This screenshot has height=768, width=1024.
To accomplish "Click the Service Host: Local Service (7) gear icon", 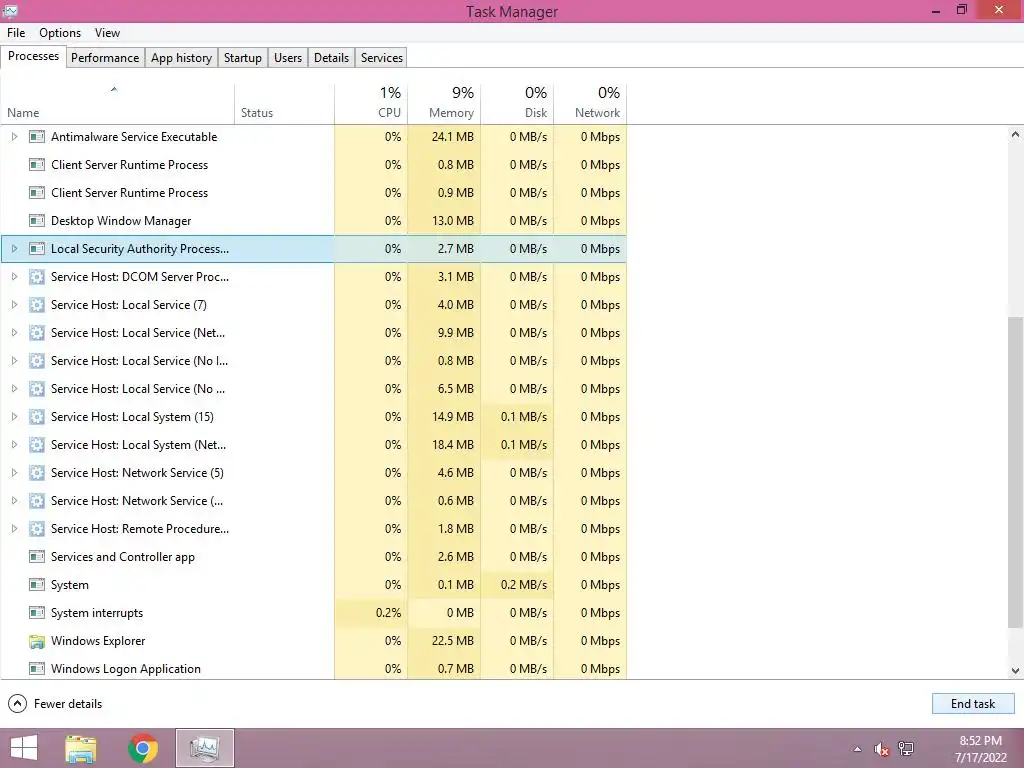I will click(37, 305).
